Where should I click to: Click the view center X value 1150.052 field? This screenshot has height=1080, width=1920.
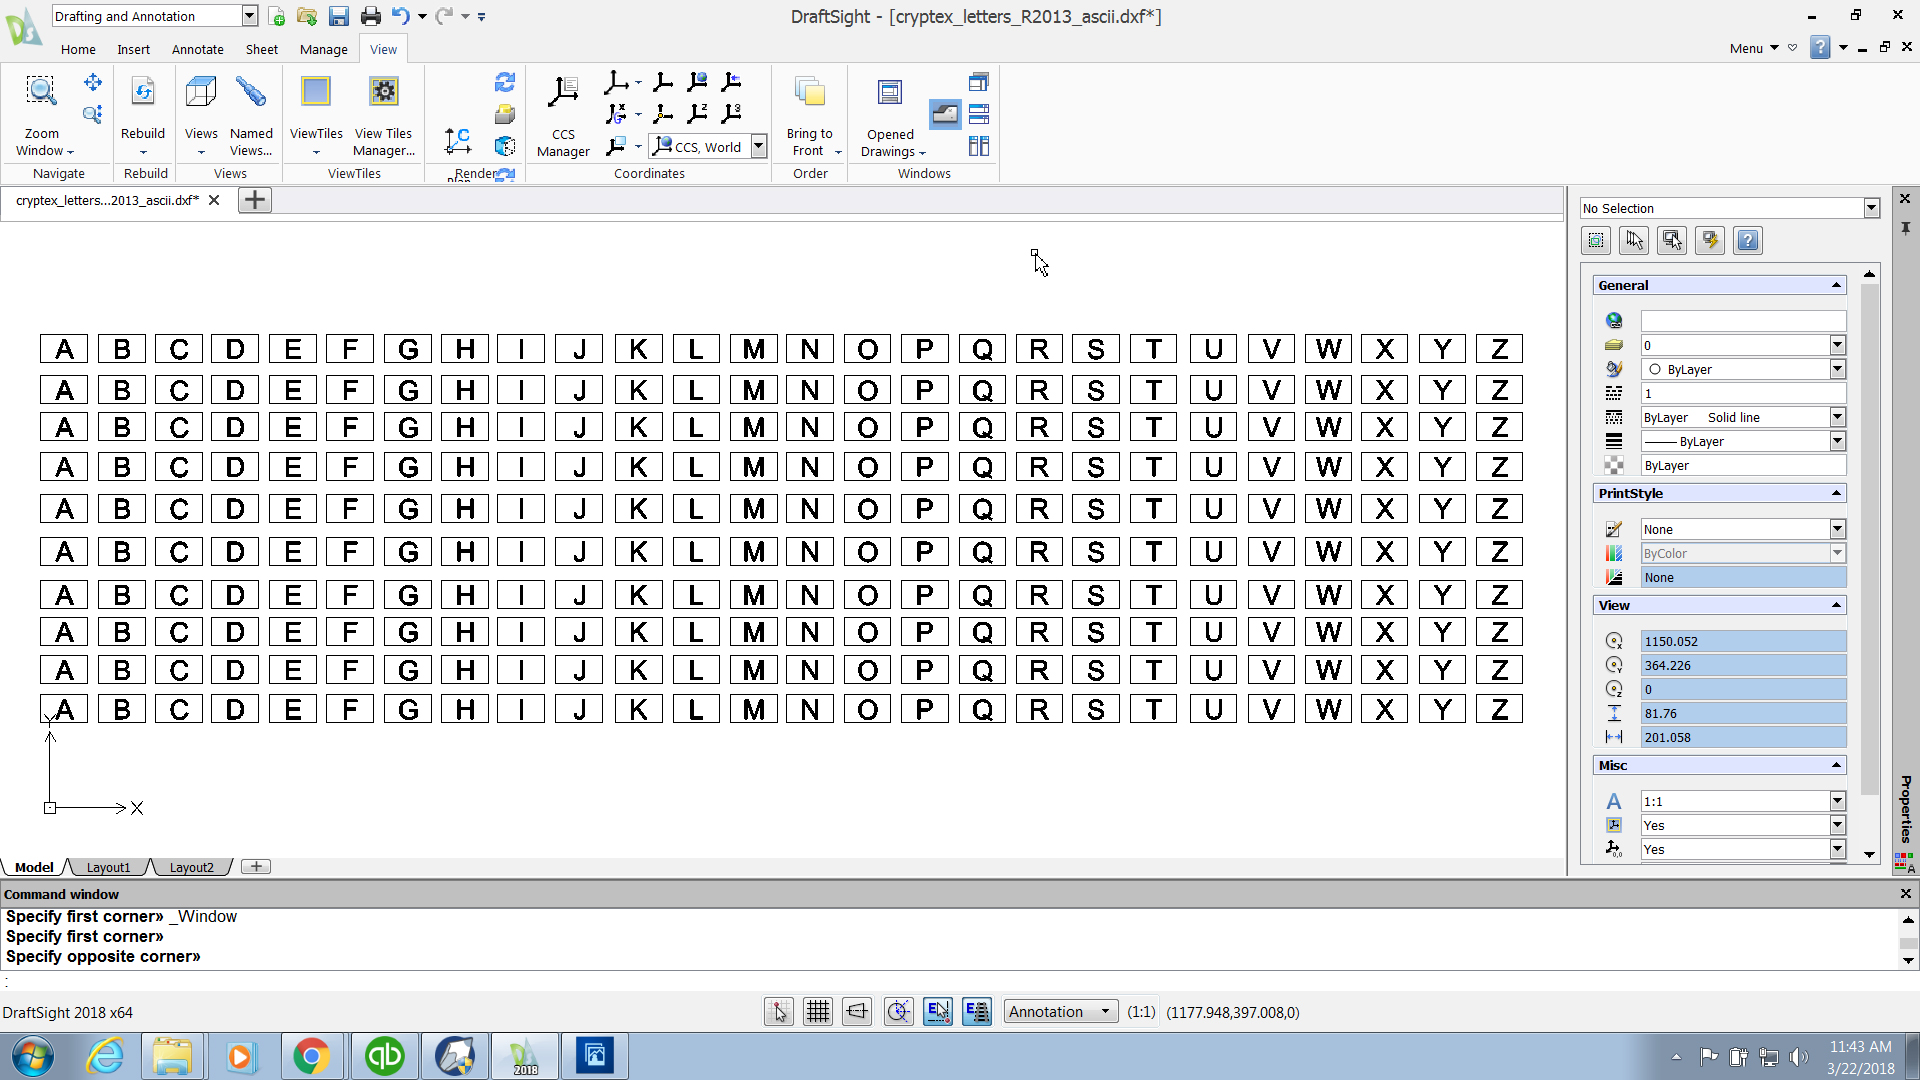tap(1742, 642)
